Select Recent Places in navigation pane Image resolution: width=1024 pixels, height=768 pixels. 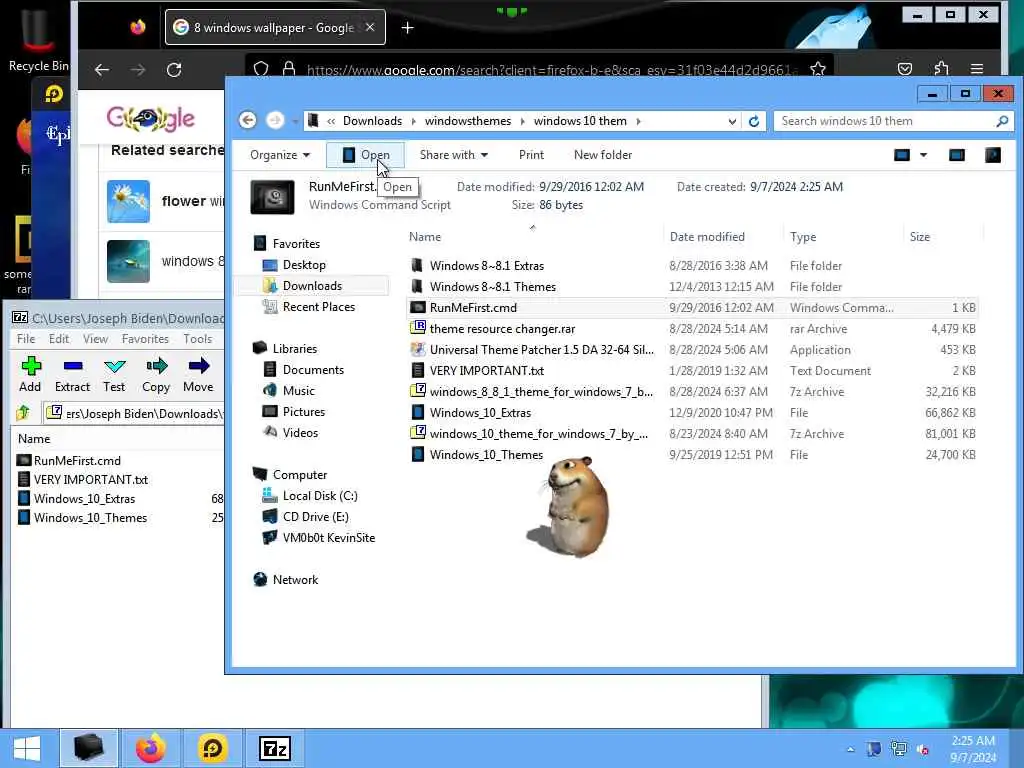tap(319, 306)
